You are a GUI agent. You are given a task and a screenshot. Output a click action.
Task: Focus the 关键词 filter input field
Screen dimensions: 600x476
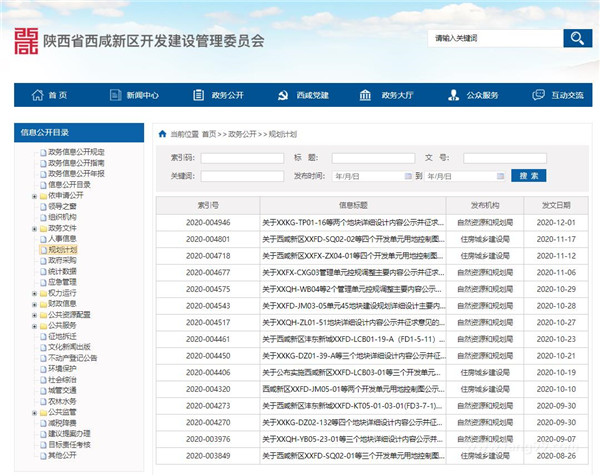click(x=242, y=176)
